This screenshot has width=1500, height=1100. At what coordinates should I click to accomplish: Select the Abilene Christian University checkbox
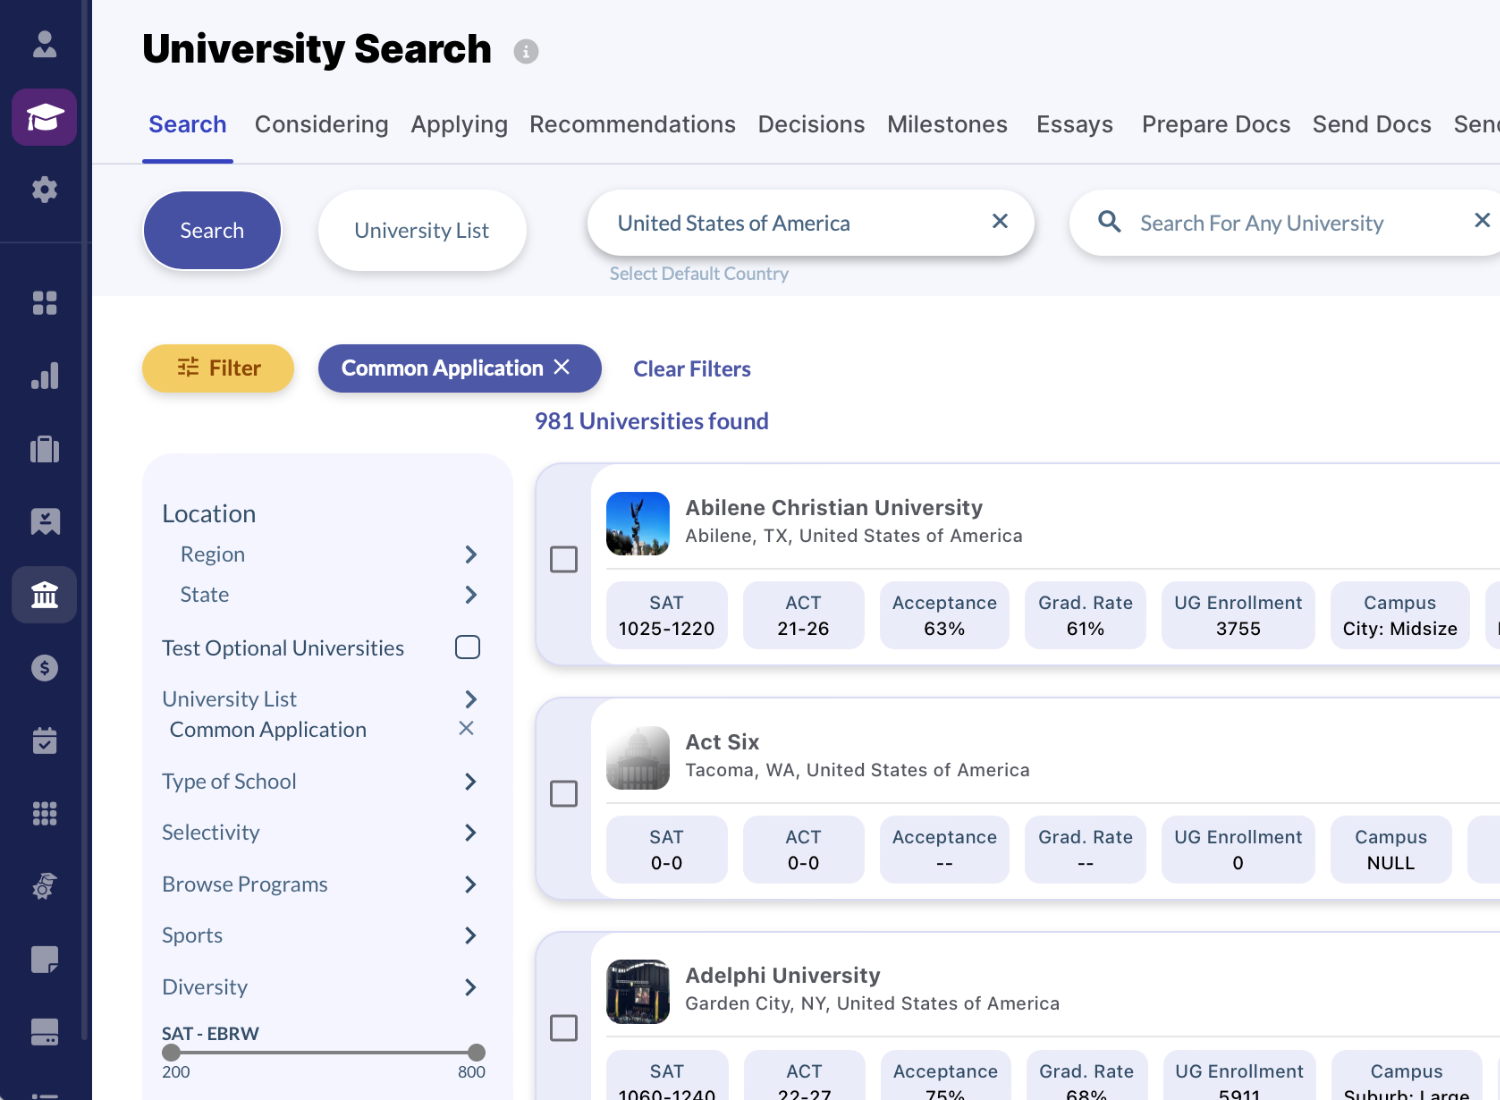coord(564,560)
